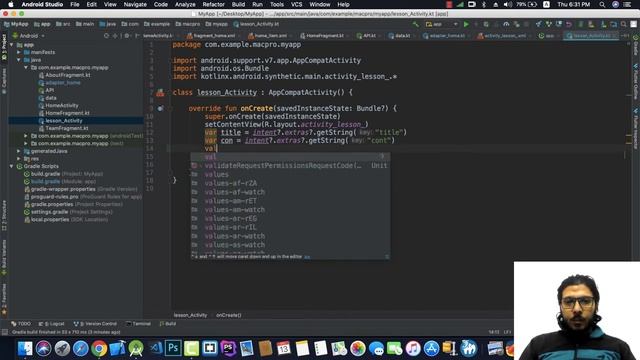Run the app with green play button
Image resolution: width=640 pixels, height=360 pixels.
466,24
